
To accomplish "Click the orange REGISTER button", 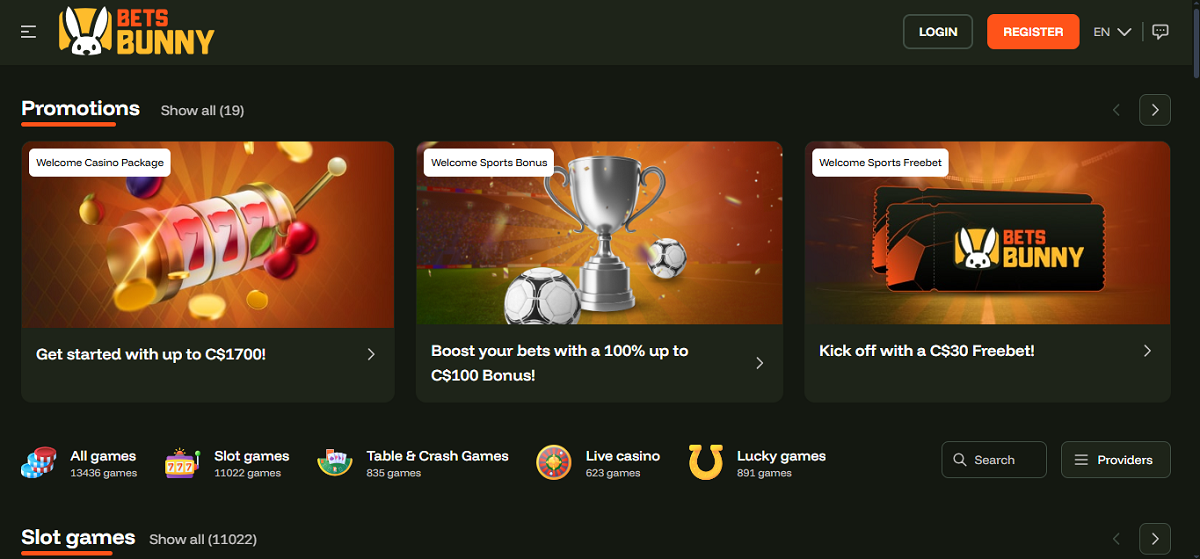I will point(1033,32).
